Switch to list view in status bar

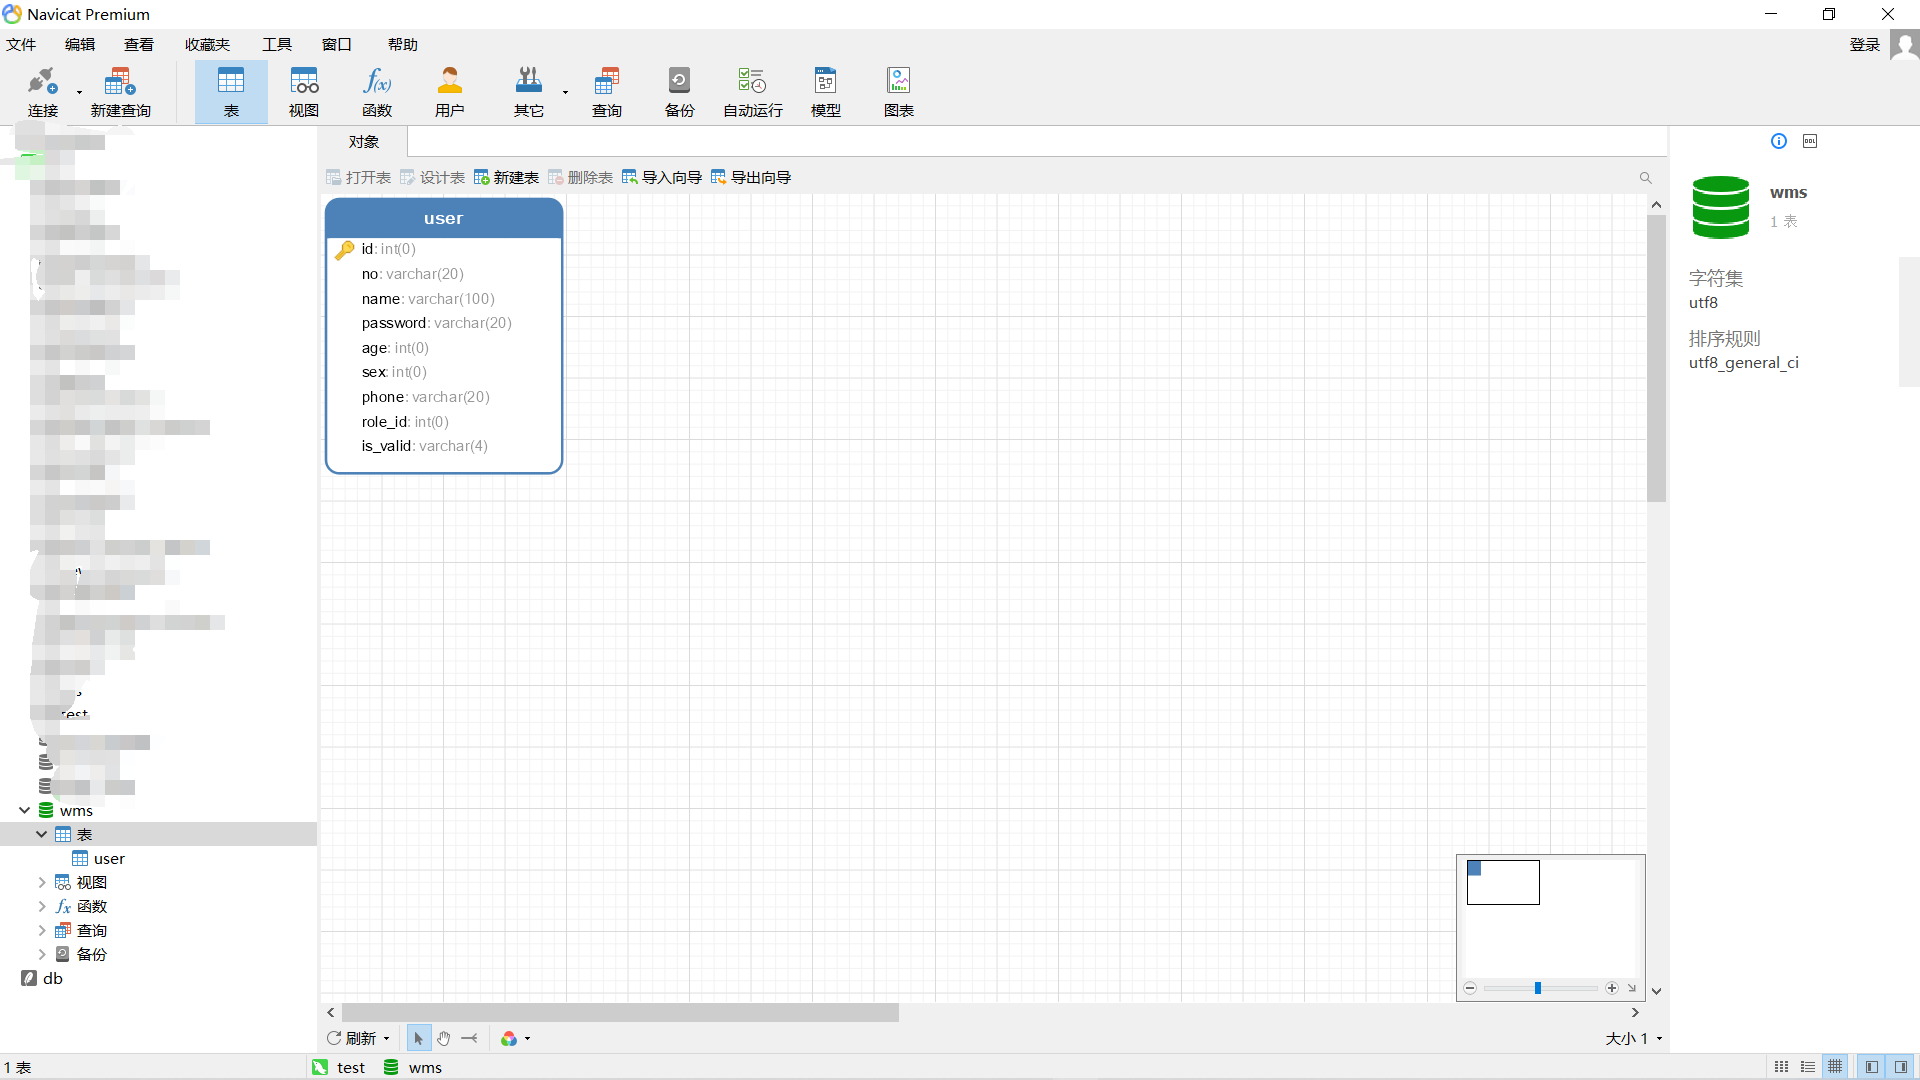1808,1067
